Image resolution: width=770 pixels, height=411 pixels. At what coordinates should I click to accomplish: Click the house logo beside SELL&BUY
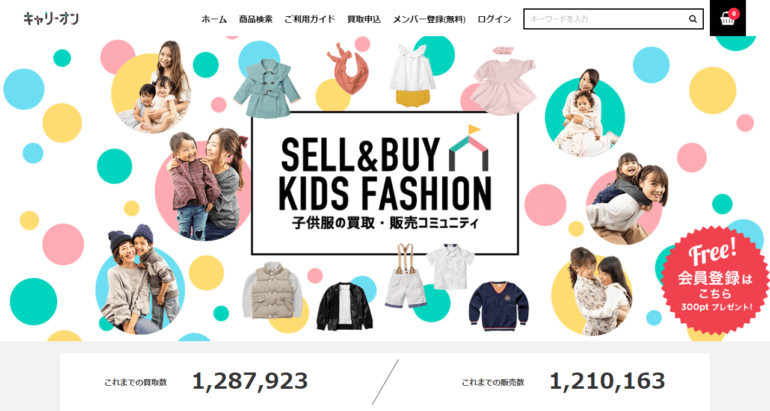(469, 147)
